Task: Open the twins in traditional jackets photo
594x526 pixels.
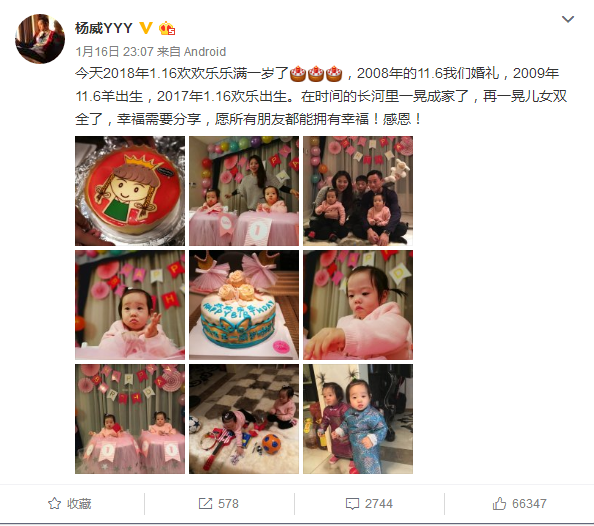Action: pyautogui.click(x=358, y=419)
